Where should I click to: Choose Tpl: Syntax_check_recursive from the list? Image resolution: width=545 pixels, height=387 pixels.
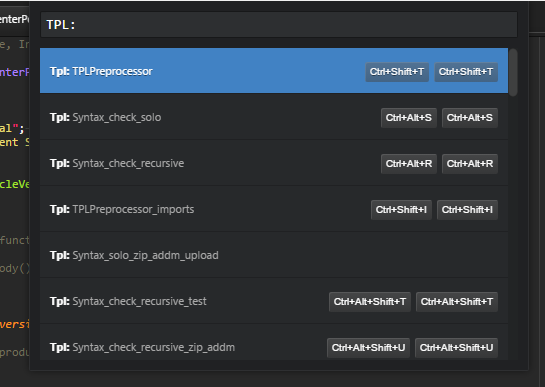pyautogui.click(x=274, y=163)
